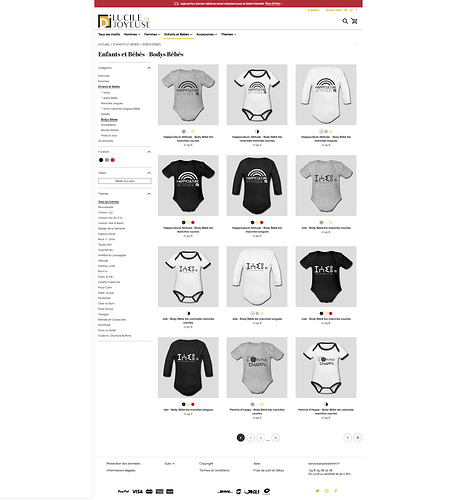The height and width of the screenshot is (500, 456).
Task: Collapse the Thèmes filter section
Action: pos(149,194)
